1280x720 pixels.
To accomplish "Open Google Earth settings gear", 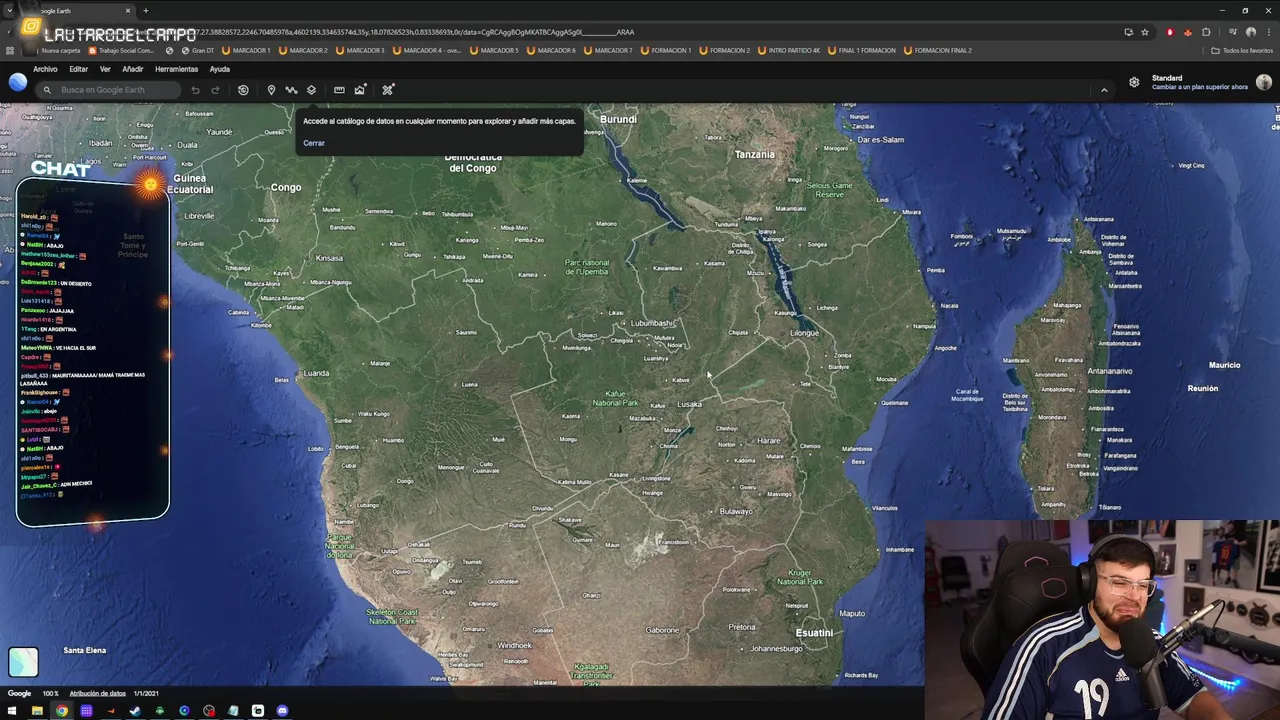I will 1134,82.
